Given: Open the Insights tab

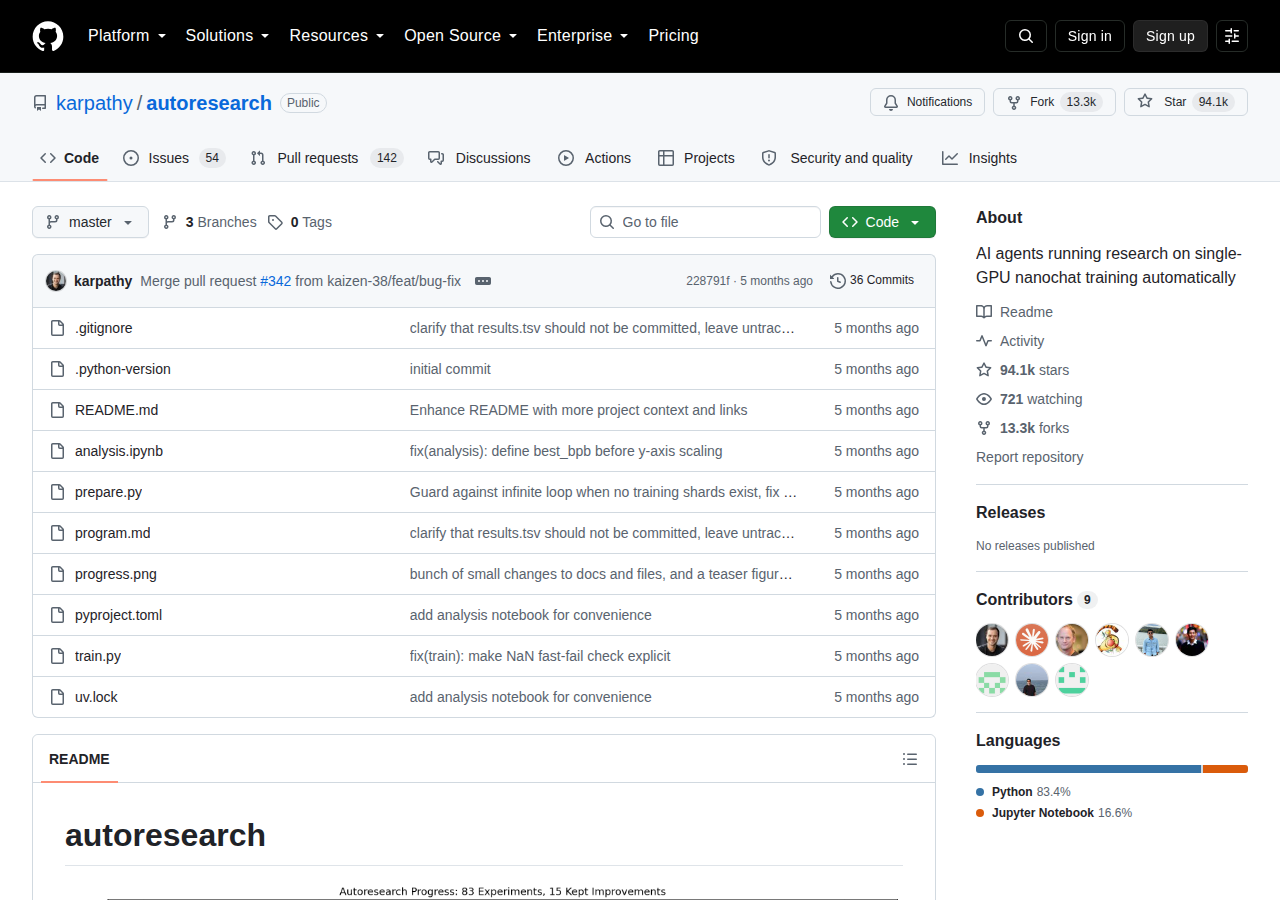Looking at the screenshot, I should point(979,158).
